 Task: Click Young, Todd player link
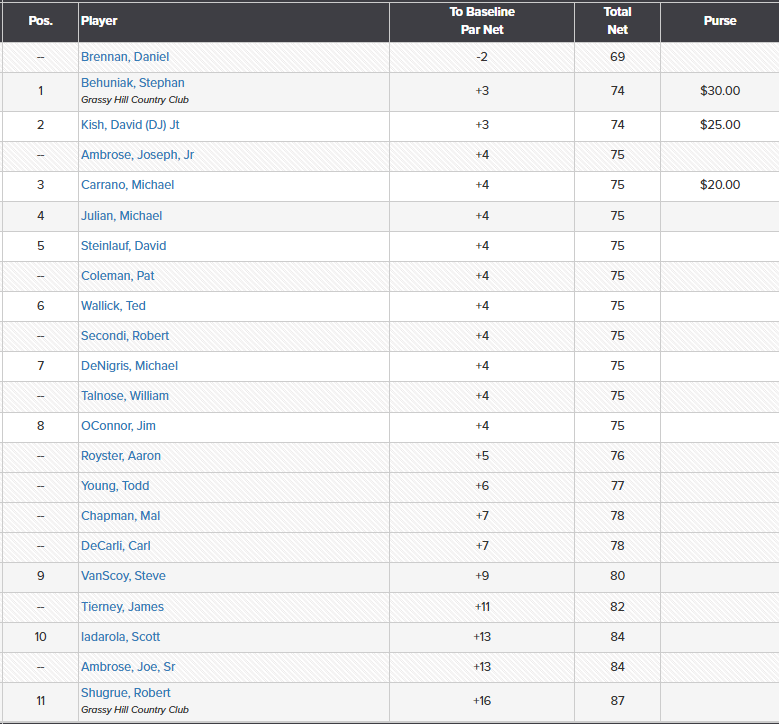(115, 486)
